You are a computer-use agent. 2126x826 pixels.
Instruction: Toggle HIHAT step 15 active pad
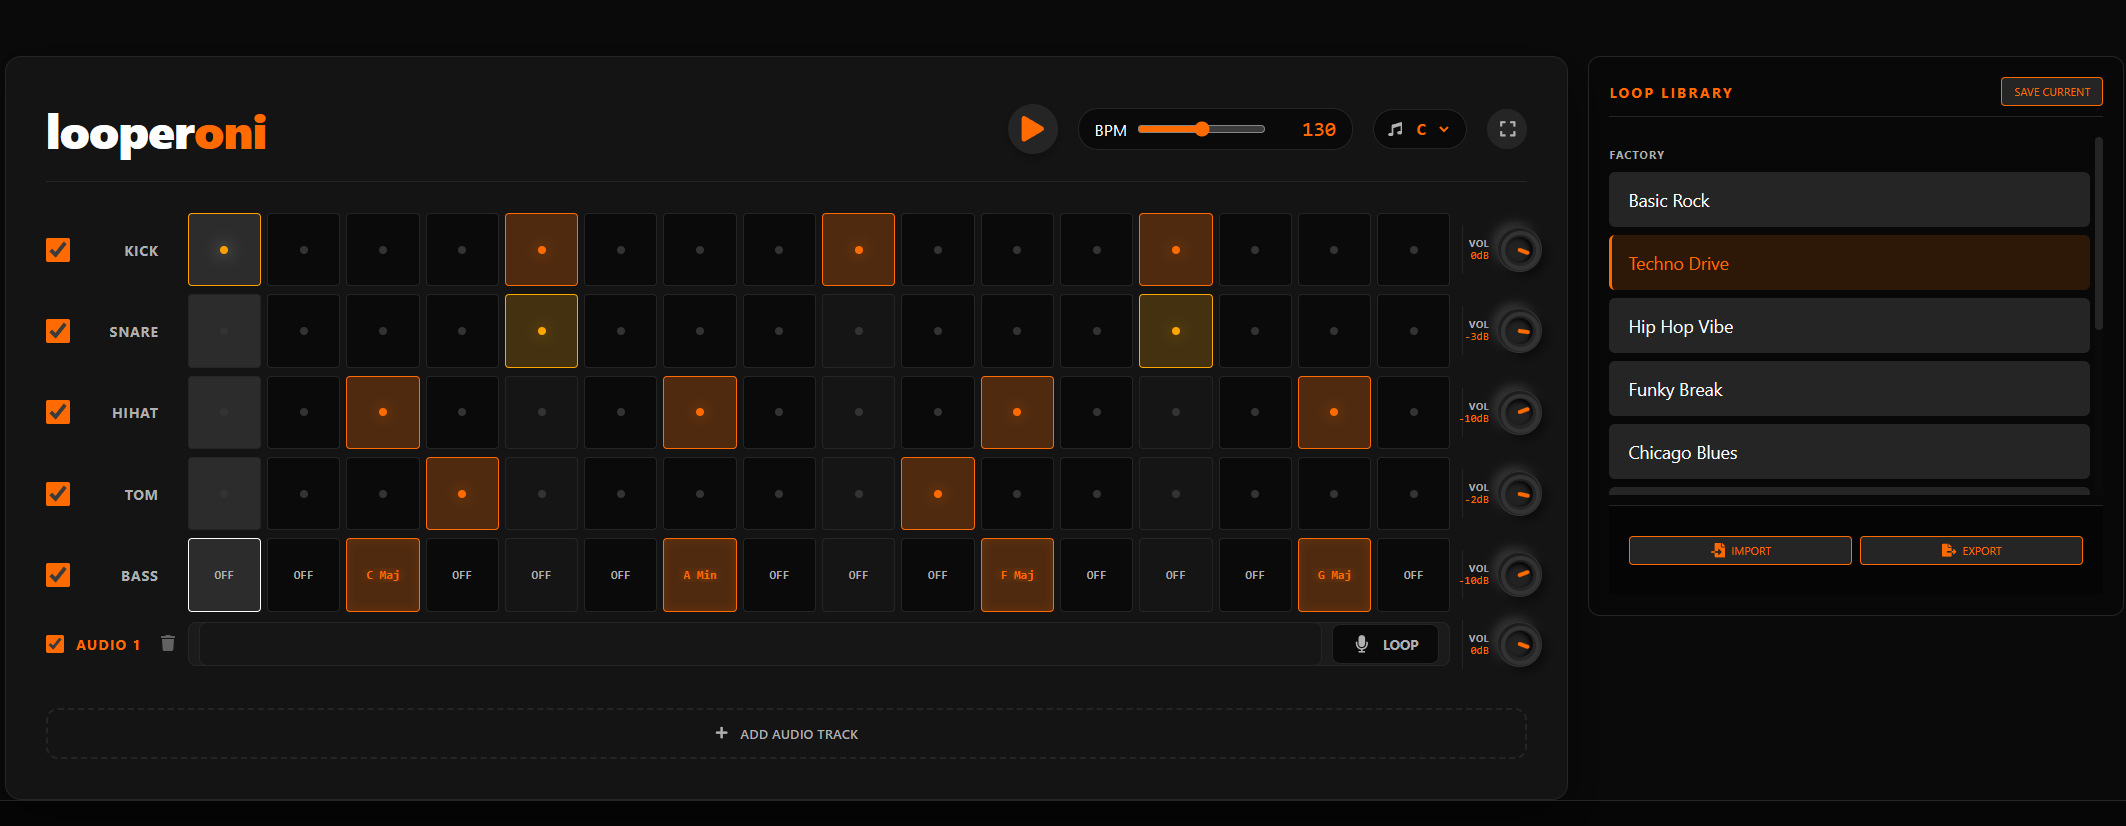coord(1334,412)
